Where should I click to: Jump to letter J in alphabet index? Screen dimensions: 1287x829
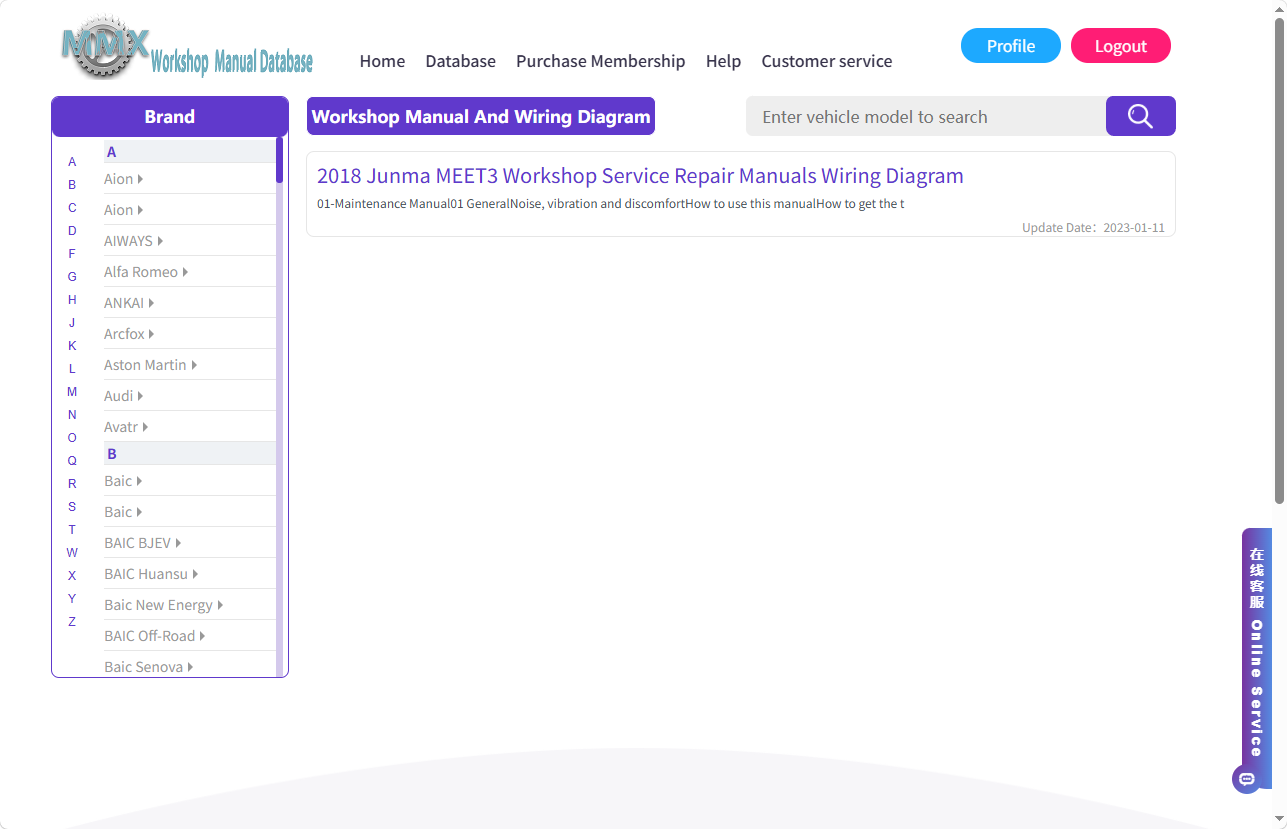point(72,323)
